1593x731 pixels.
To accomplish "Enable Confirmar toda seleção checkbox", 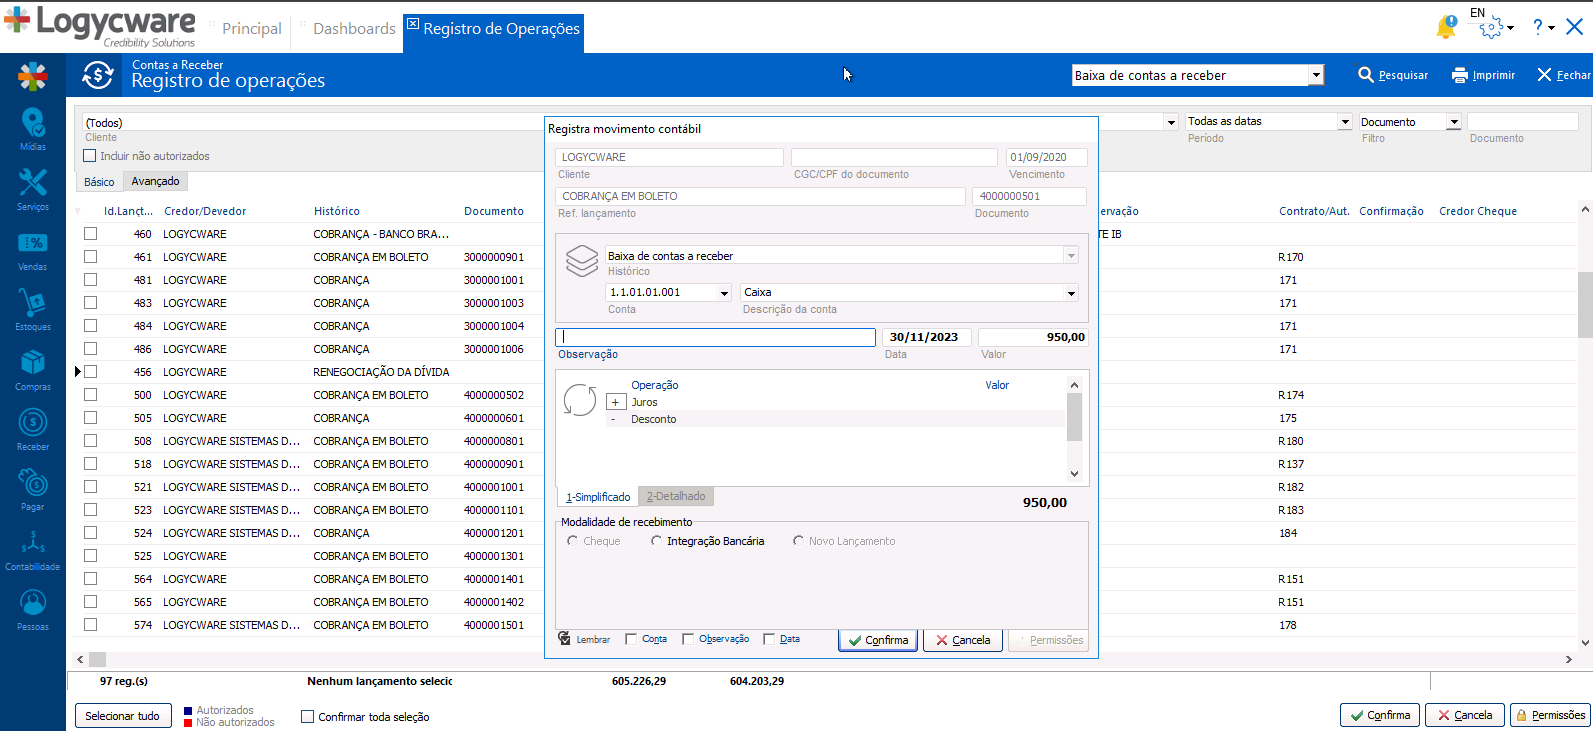I will (x=308, y=717).
